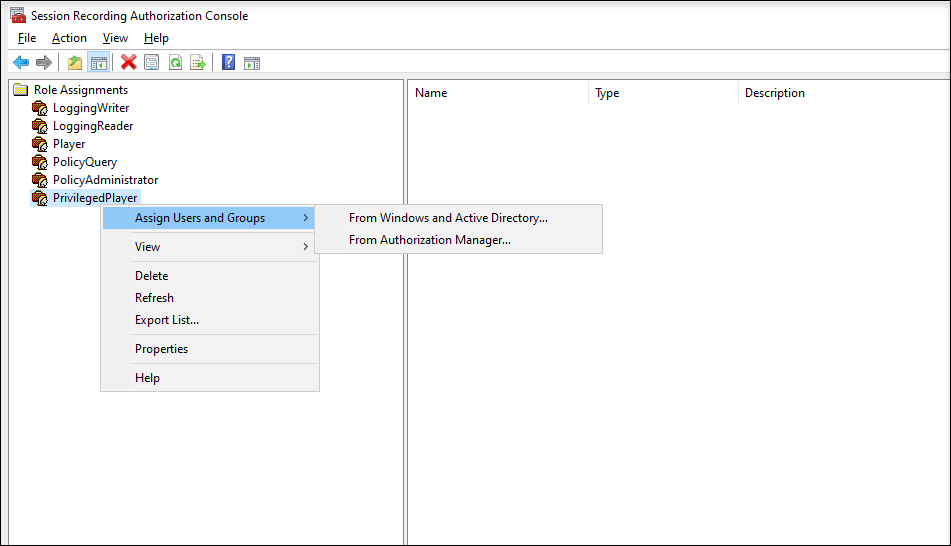
Task: Select the Role Assignments root folder
Action: [x=80, y=90]
